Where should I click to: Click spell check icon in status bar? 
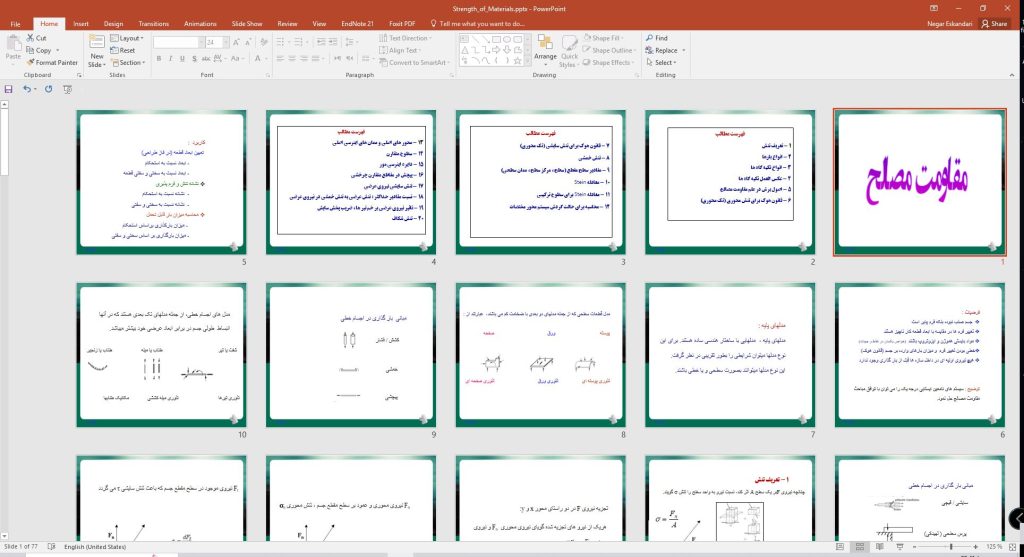tap(52, 547)
